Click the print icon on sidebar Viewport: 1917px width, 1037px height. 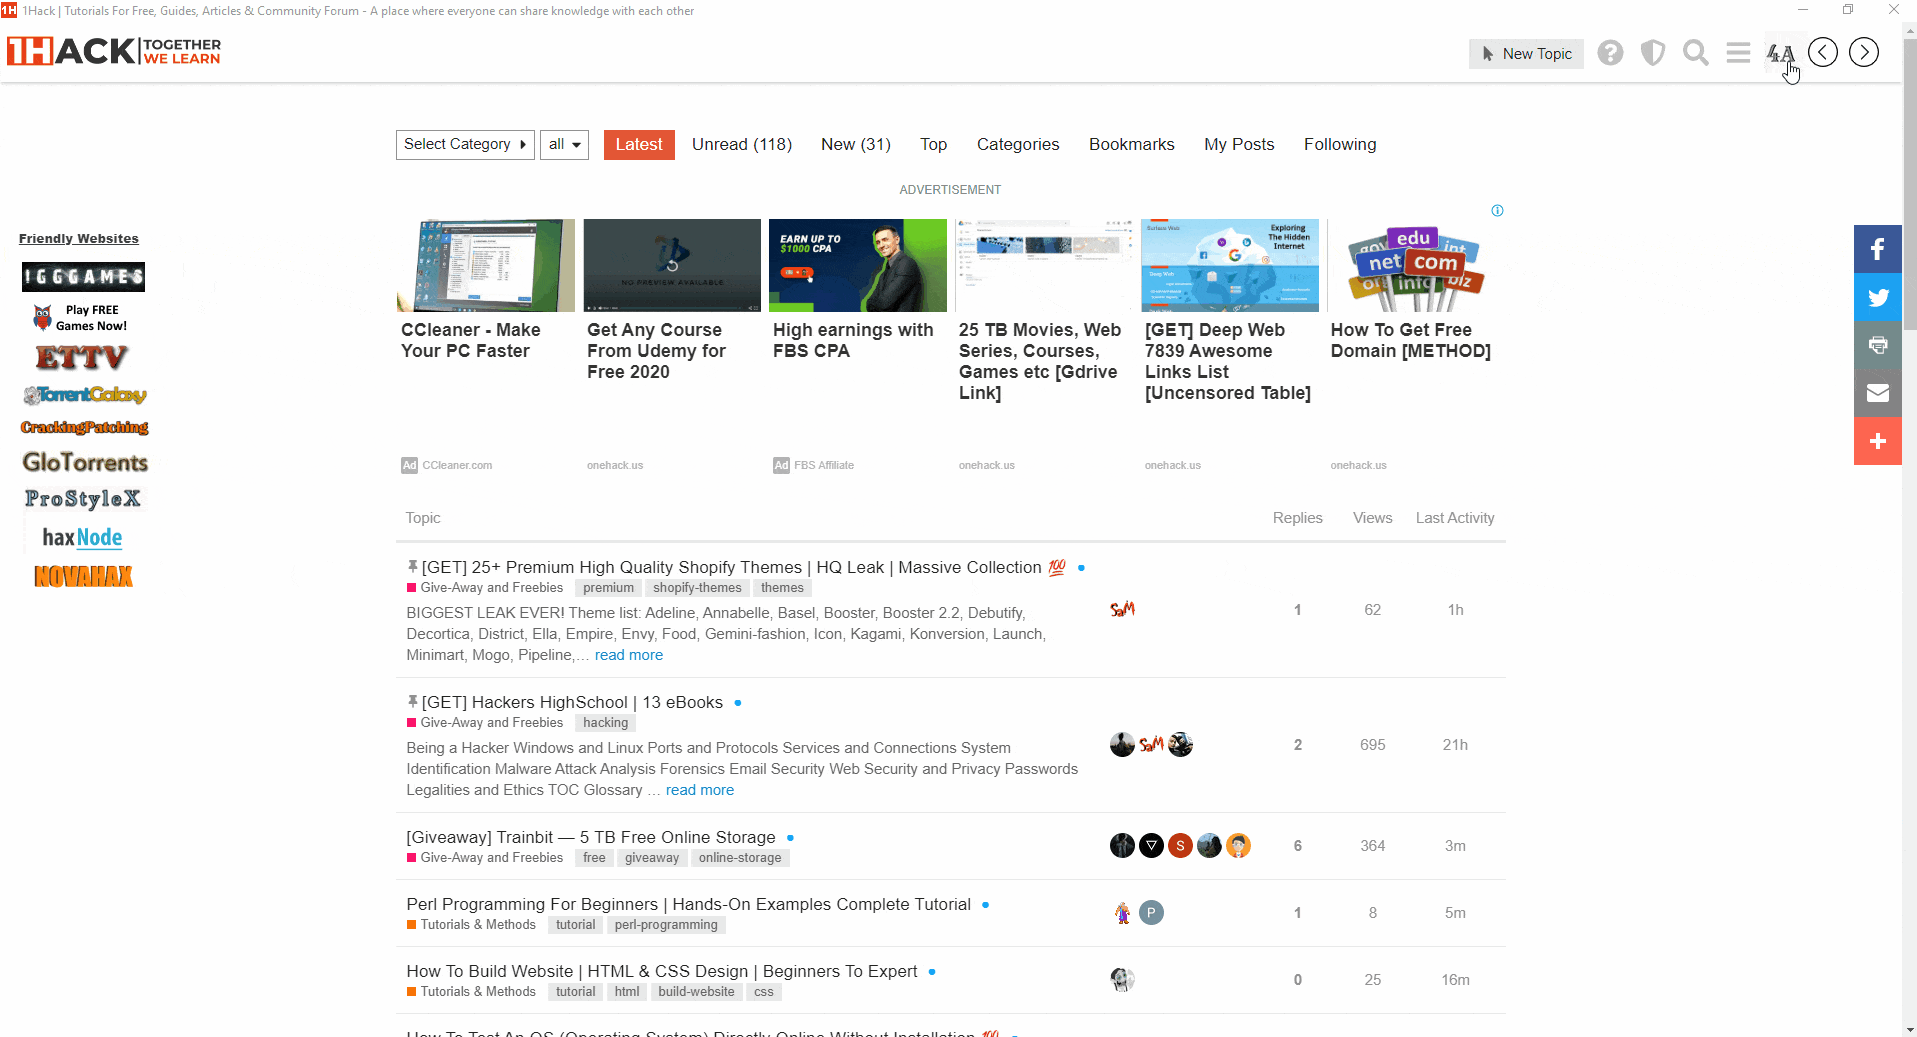pyautogui.click(x=1878, y=345)
